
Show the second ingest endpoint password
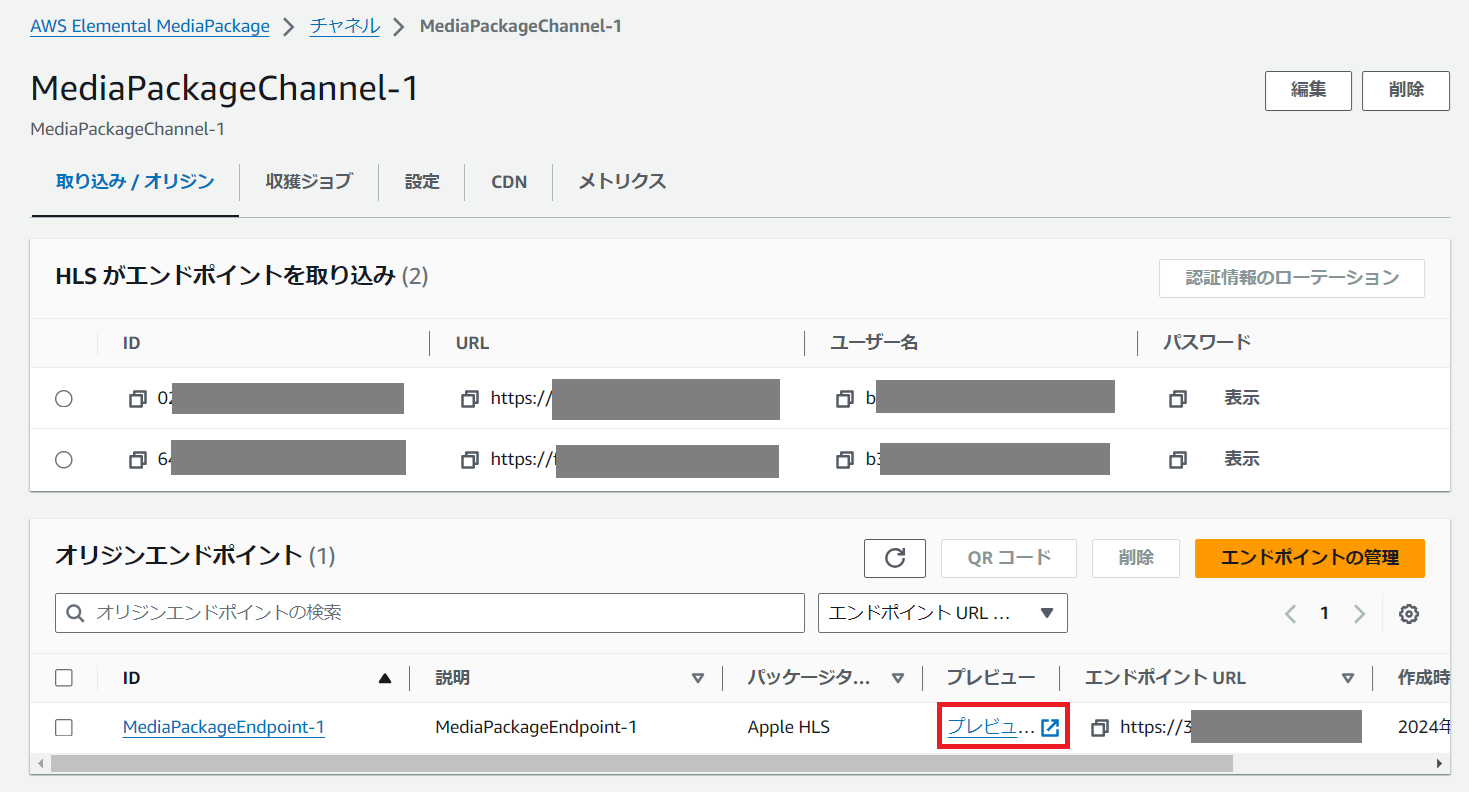point(1242,460)
